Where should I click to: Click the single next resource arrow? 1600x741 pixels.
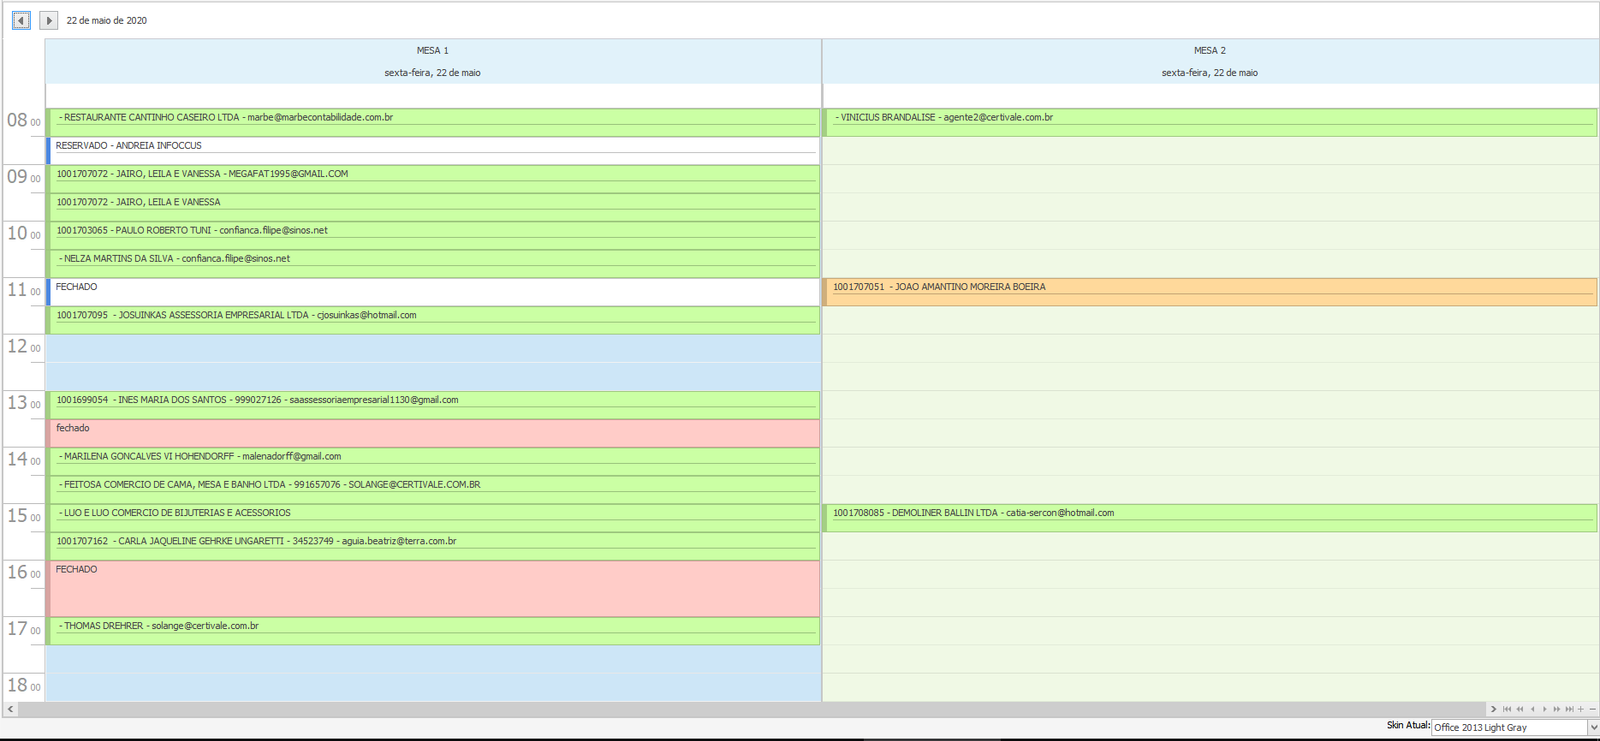coord(1545,709)
